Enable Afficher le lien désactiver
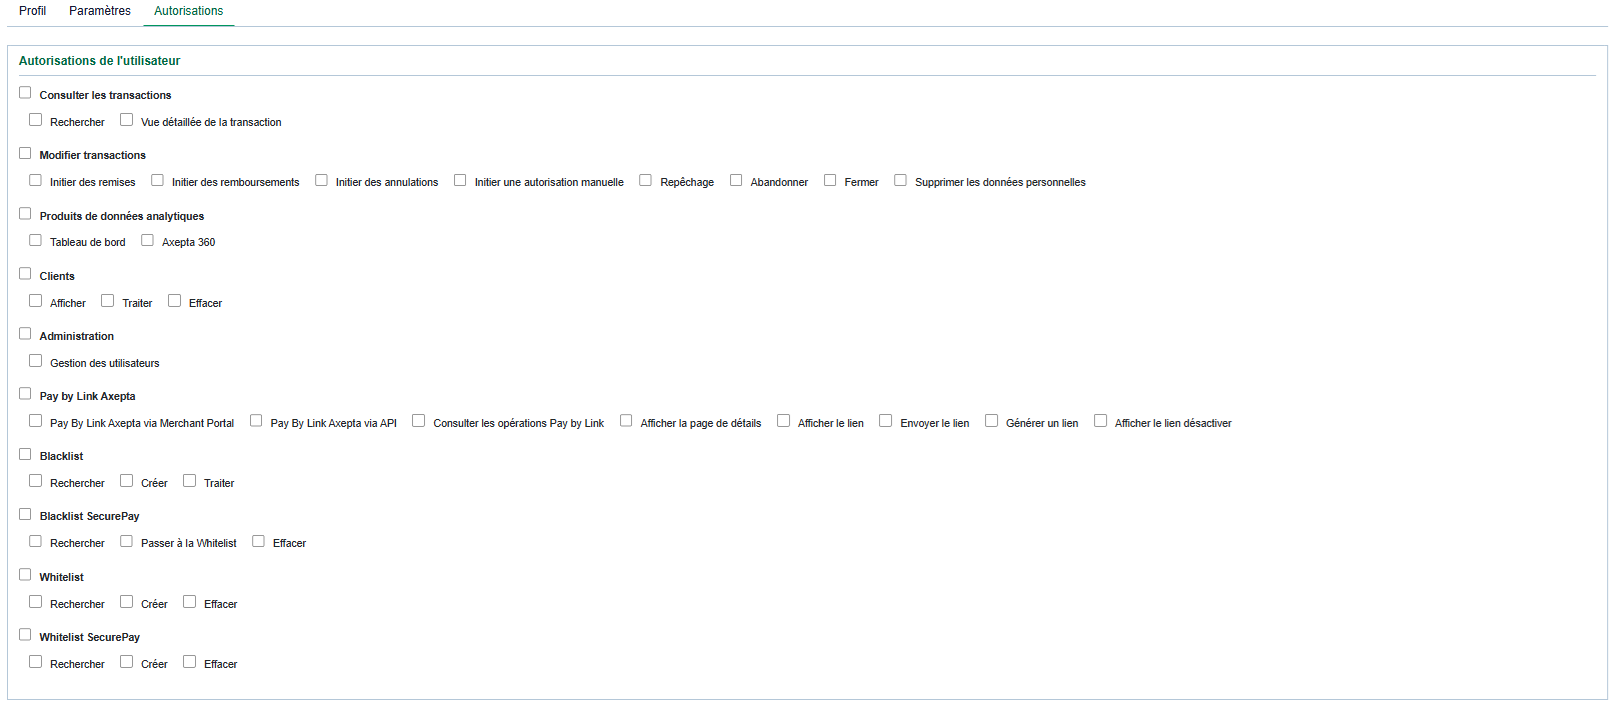 coord(1101,421)
